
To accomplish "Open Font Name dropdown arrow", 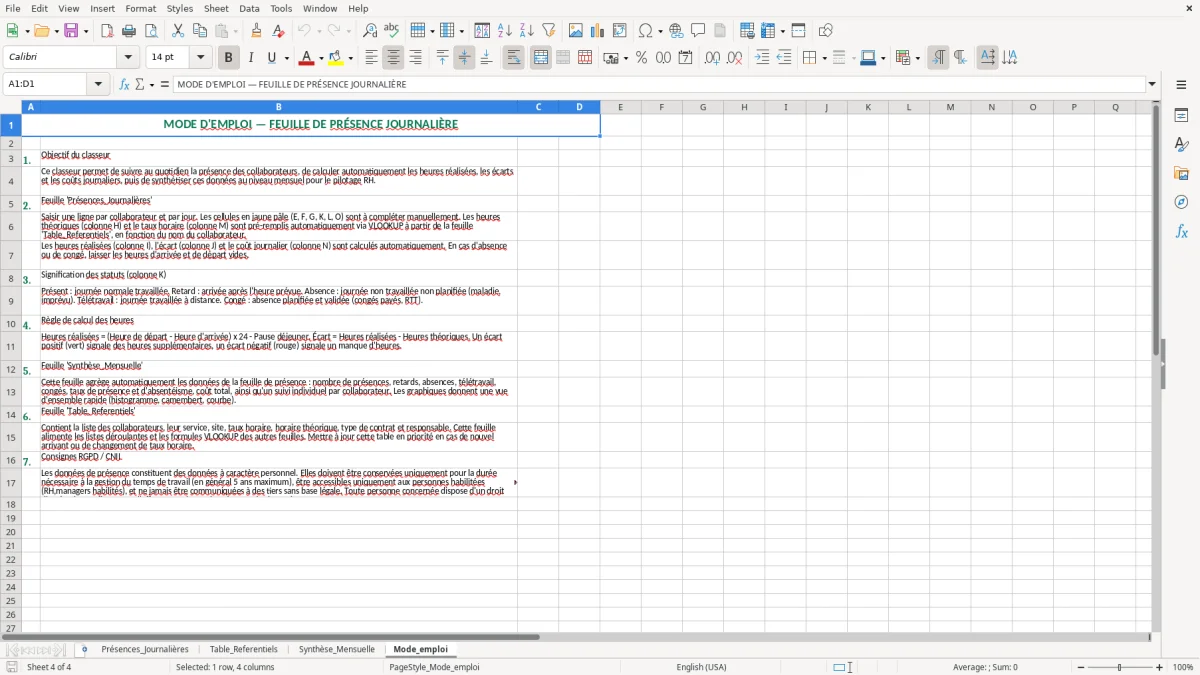I will 128,58.
